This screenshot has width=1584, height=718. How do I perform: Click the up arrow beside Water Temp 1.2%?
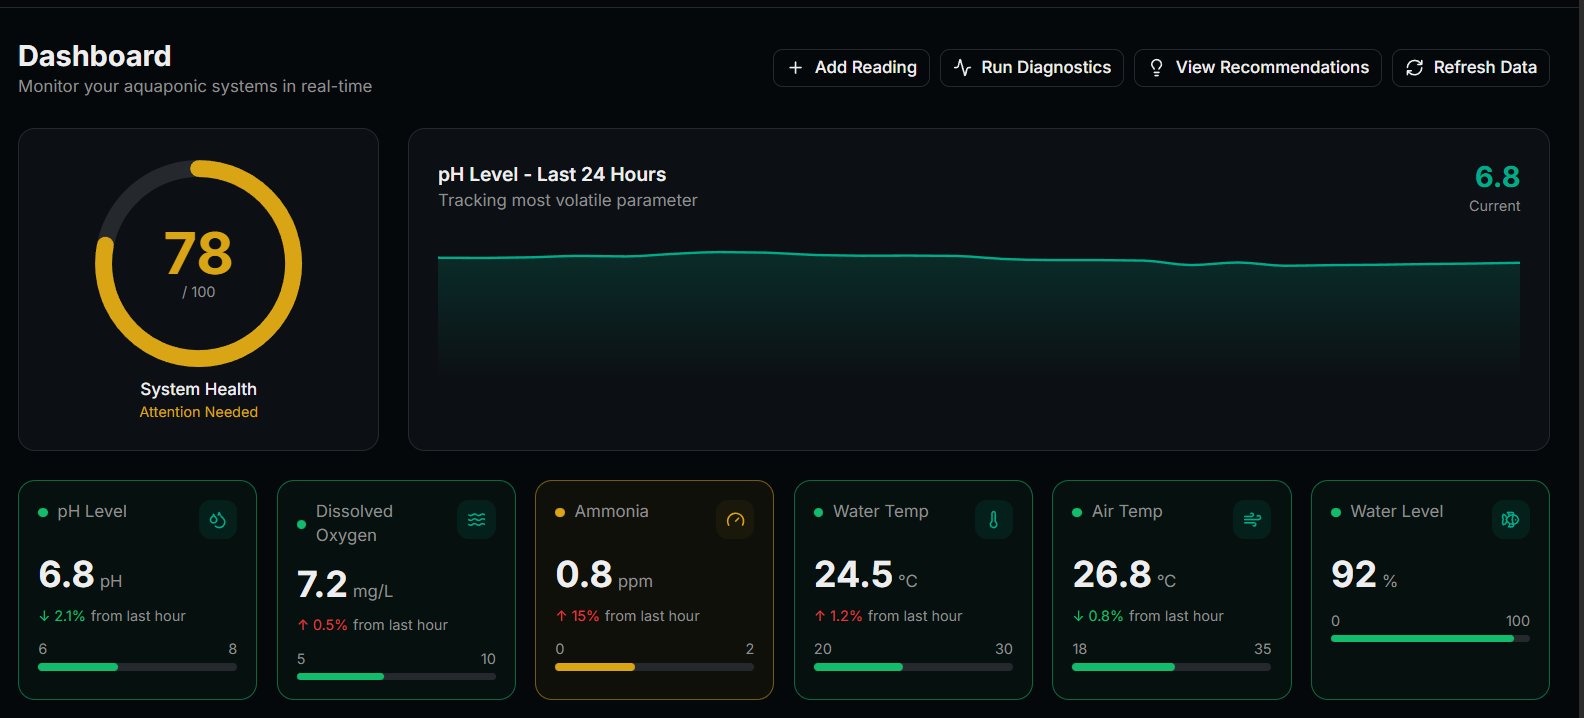[x=820, y=616]
